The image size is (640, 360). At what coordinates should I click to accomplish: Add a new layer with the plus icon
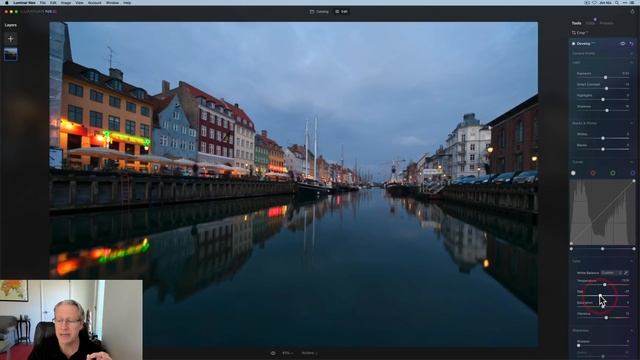pos(11,39)
